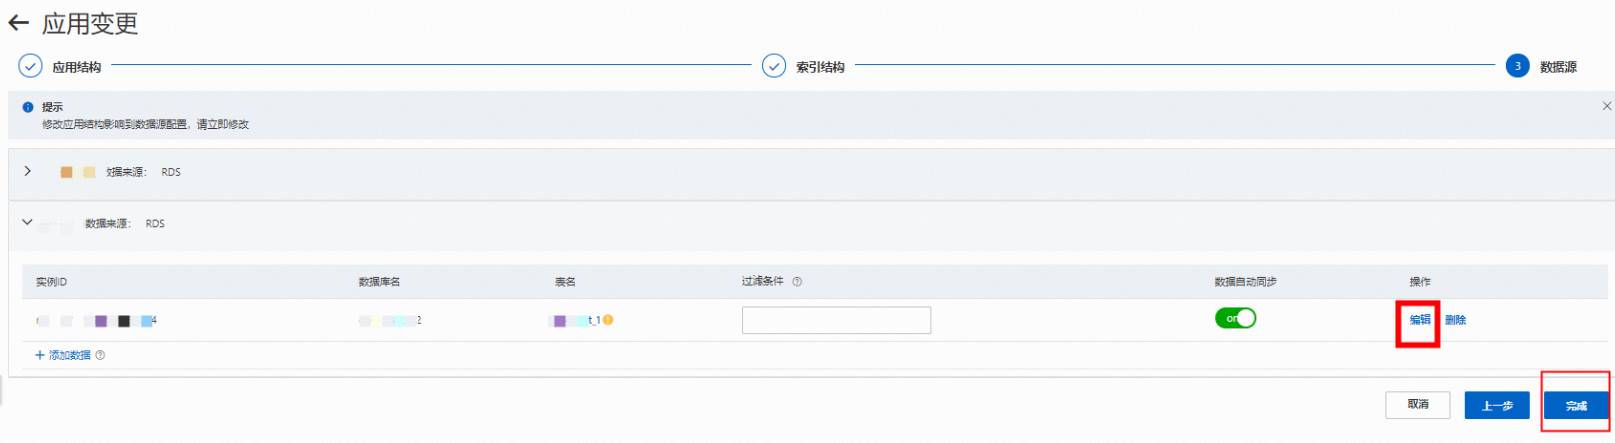Click the 实例ID column header
Viewport: 1615px width, 443px height.
(51, 282)
